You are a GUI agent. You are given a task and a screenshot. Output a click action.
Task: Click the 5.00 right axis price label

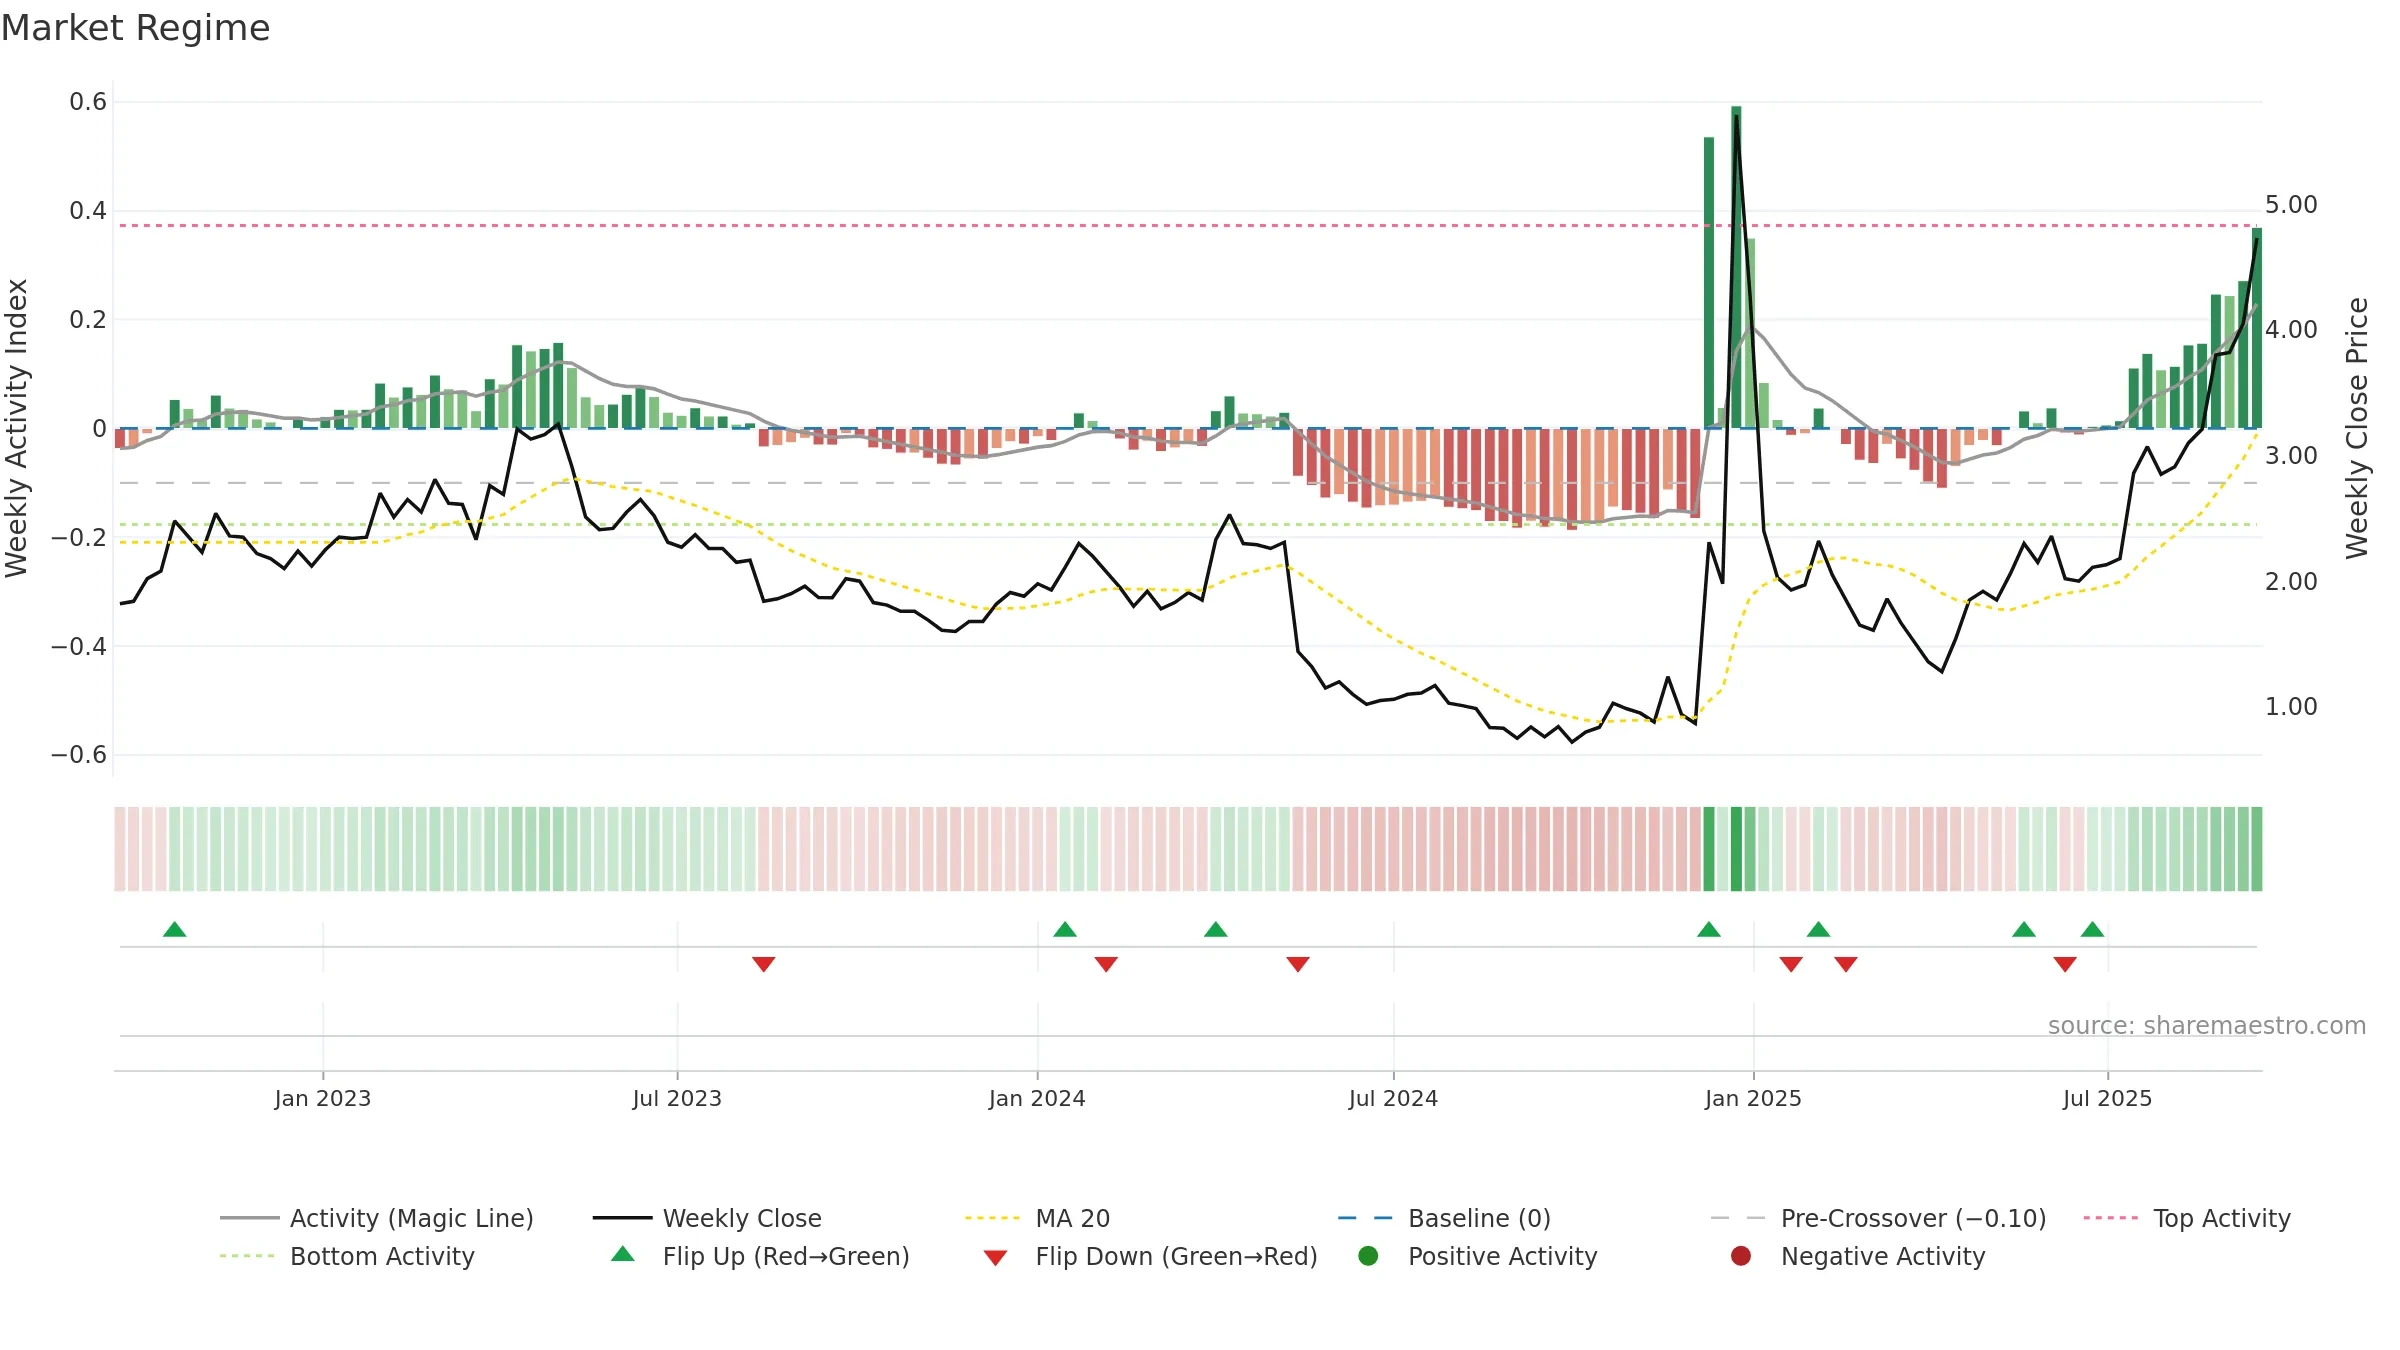click(x=2291, y=205)
